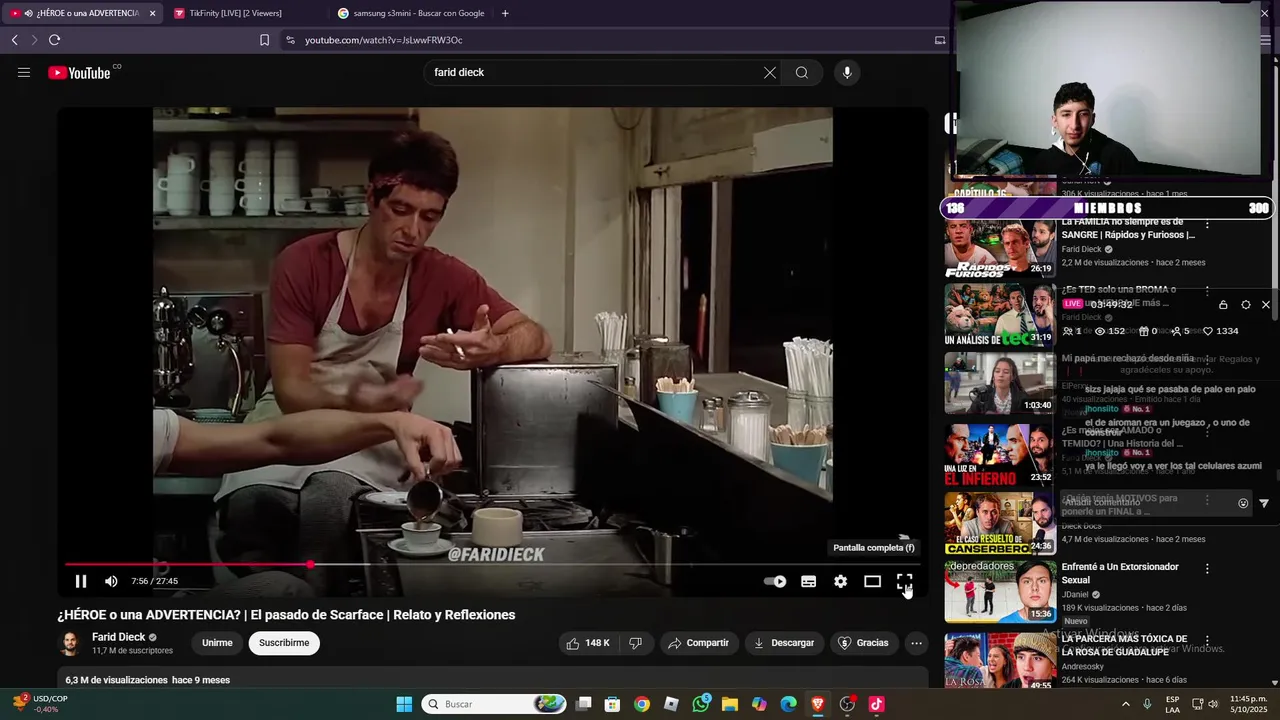
Task: Pause the Scarface video
Action: pyautogui.click(x=81, y=581)
